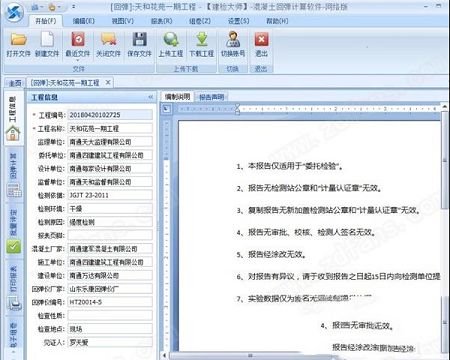Open the 视图(V) ribbon tab
The width and height of the screenshot is (450, 360).
coord(123,21)
